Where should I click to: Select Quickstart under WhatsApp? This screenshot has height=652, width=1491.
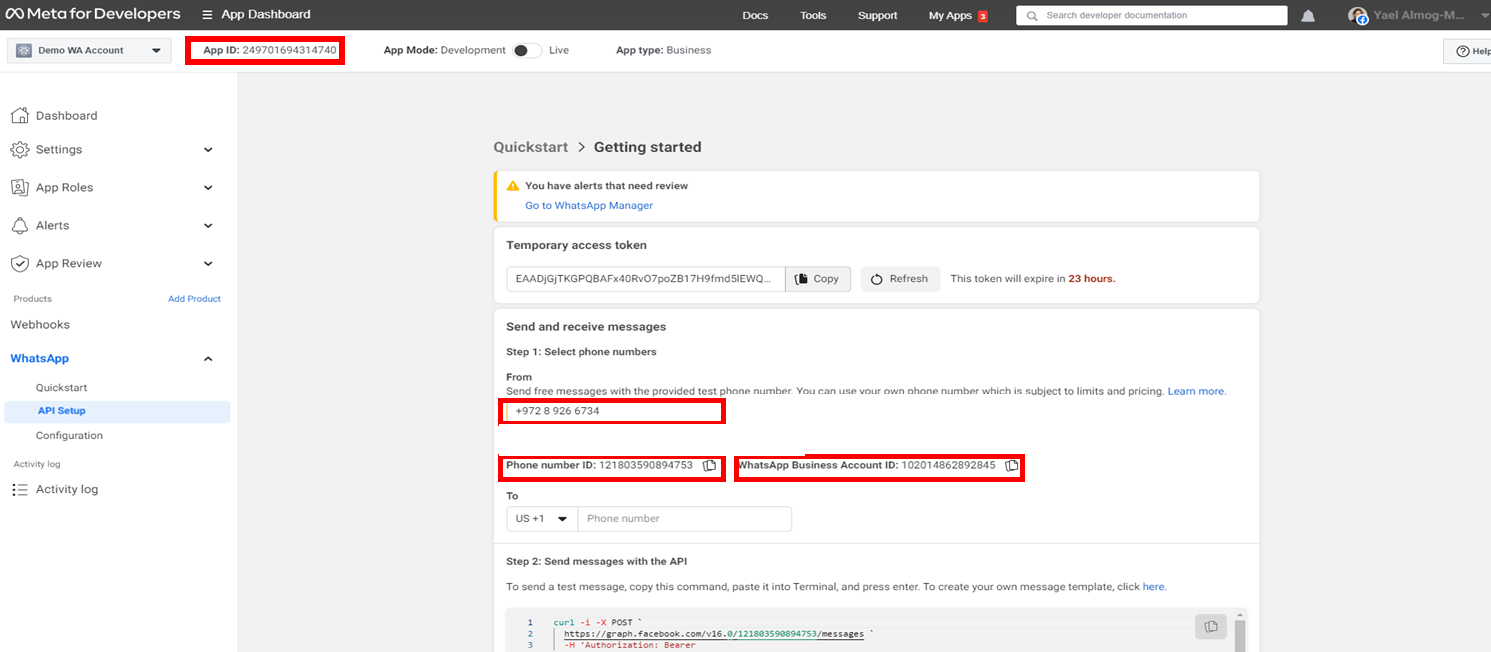(62, 388)
